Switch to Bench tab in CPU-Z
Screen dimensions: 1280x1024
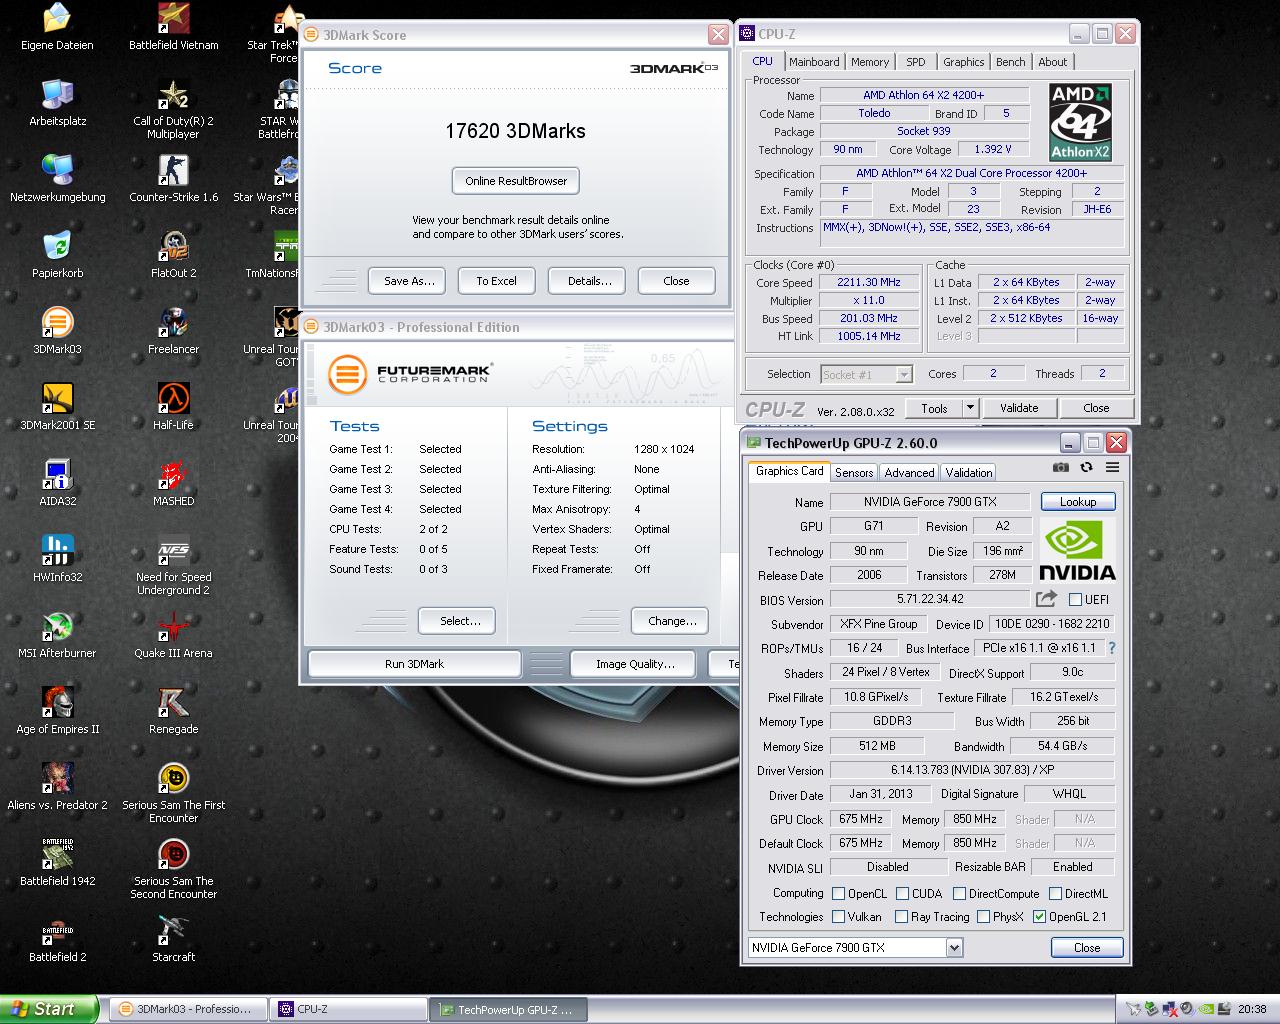click(1011, 62)
